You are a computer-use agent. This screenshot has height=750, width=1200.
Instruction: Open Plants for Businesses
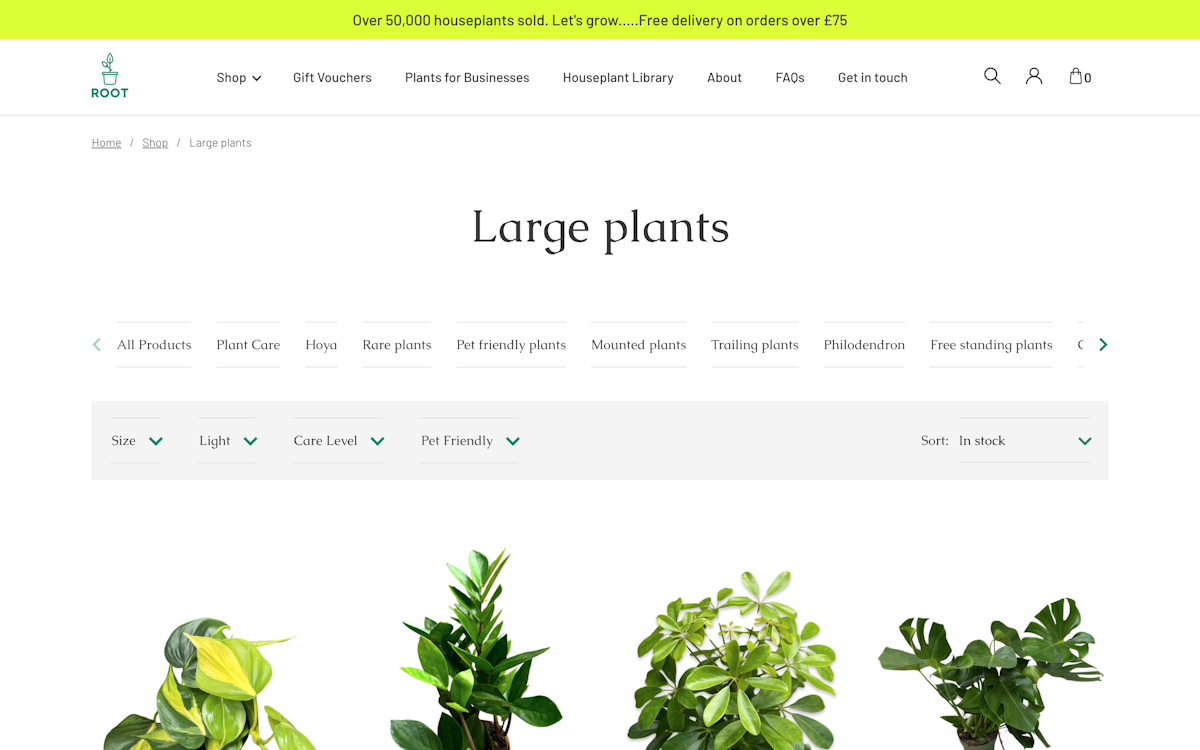[x=467, y=77]
